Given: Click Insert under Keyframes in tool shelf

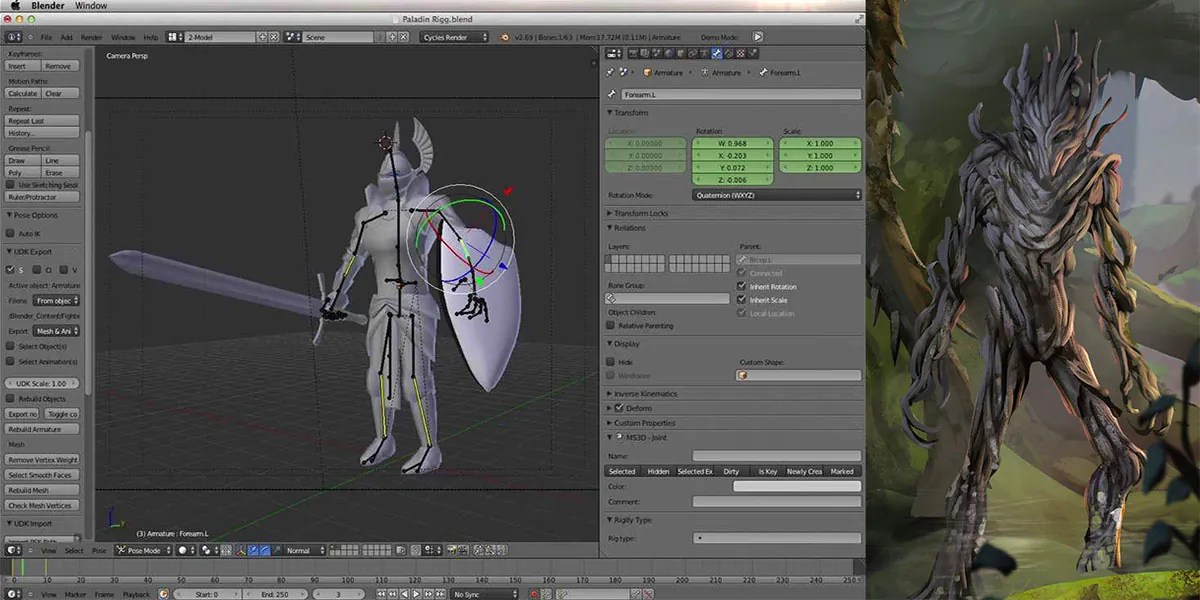Looking at the screenshot, I should tap(24, 66).
